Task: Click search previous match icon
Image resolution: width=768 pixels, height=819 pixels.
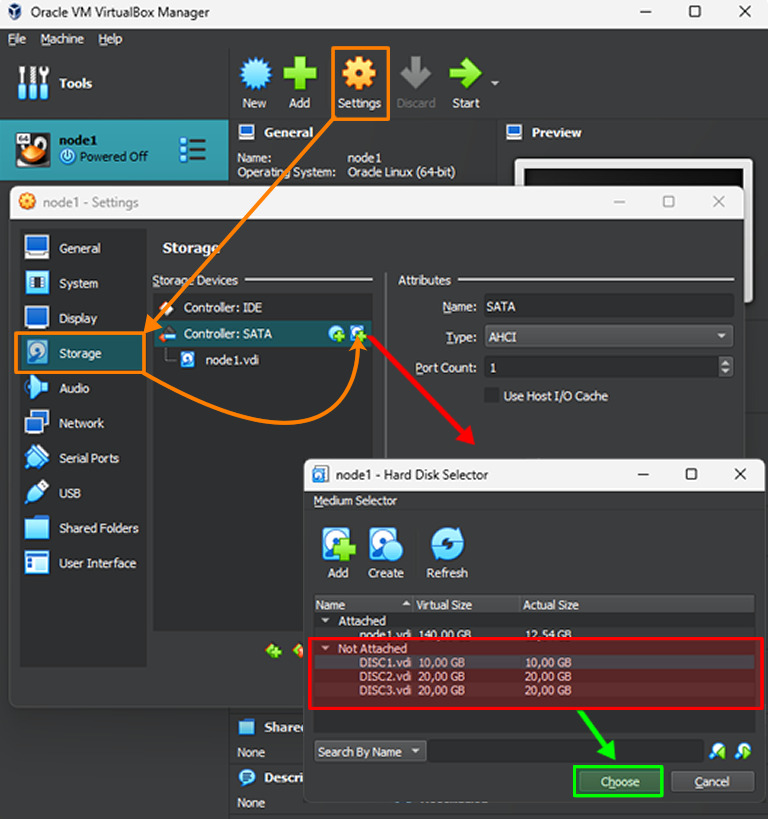Action: [x=718, y=752]
